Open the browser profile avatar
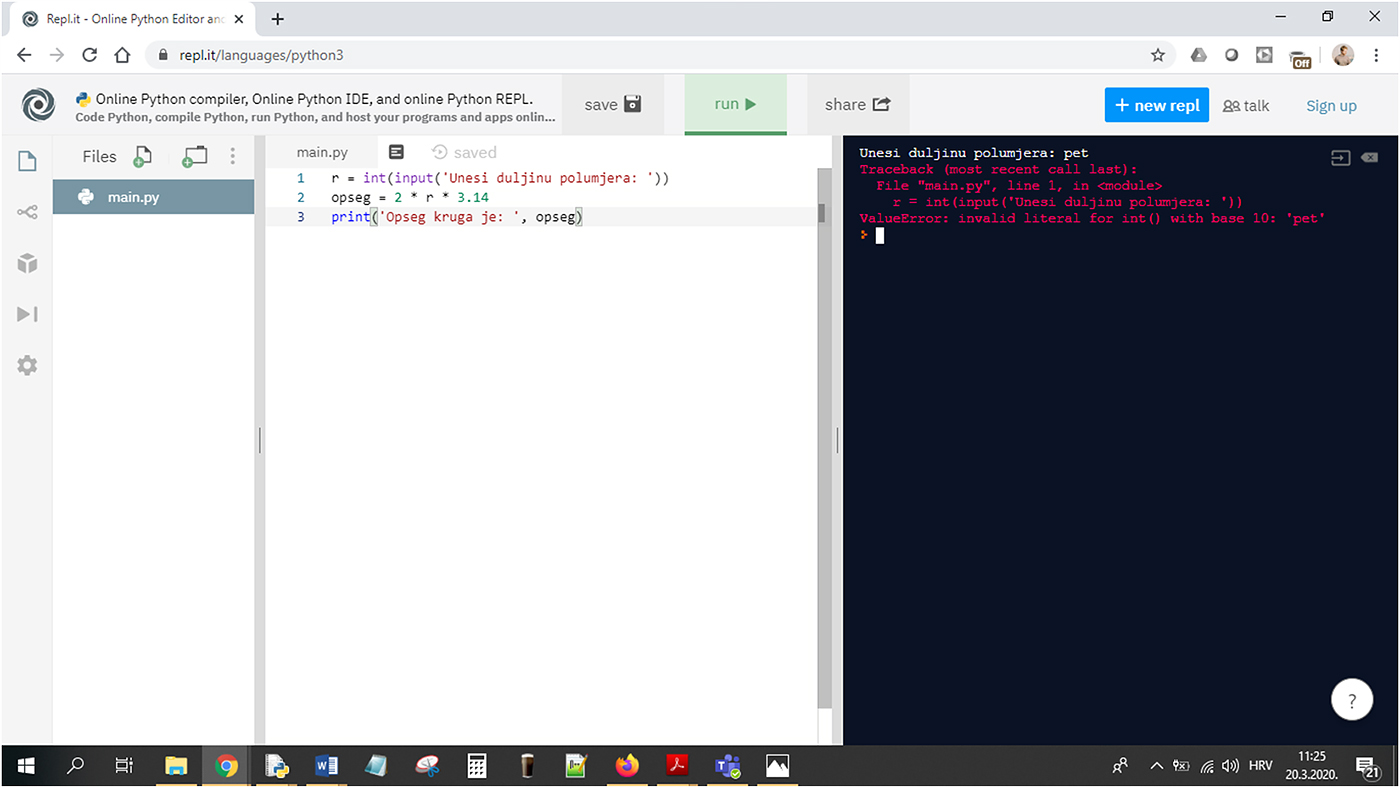The image size is (1400, 787). (1343, 55)
